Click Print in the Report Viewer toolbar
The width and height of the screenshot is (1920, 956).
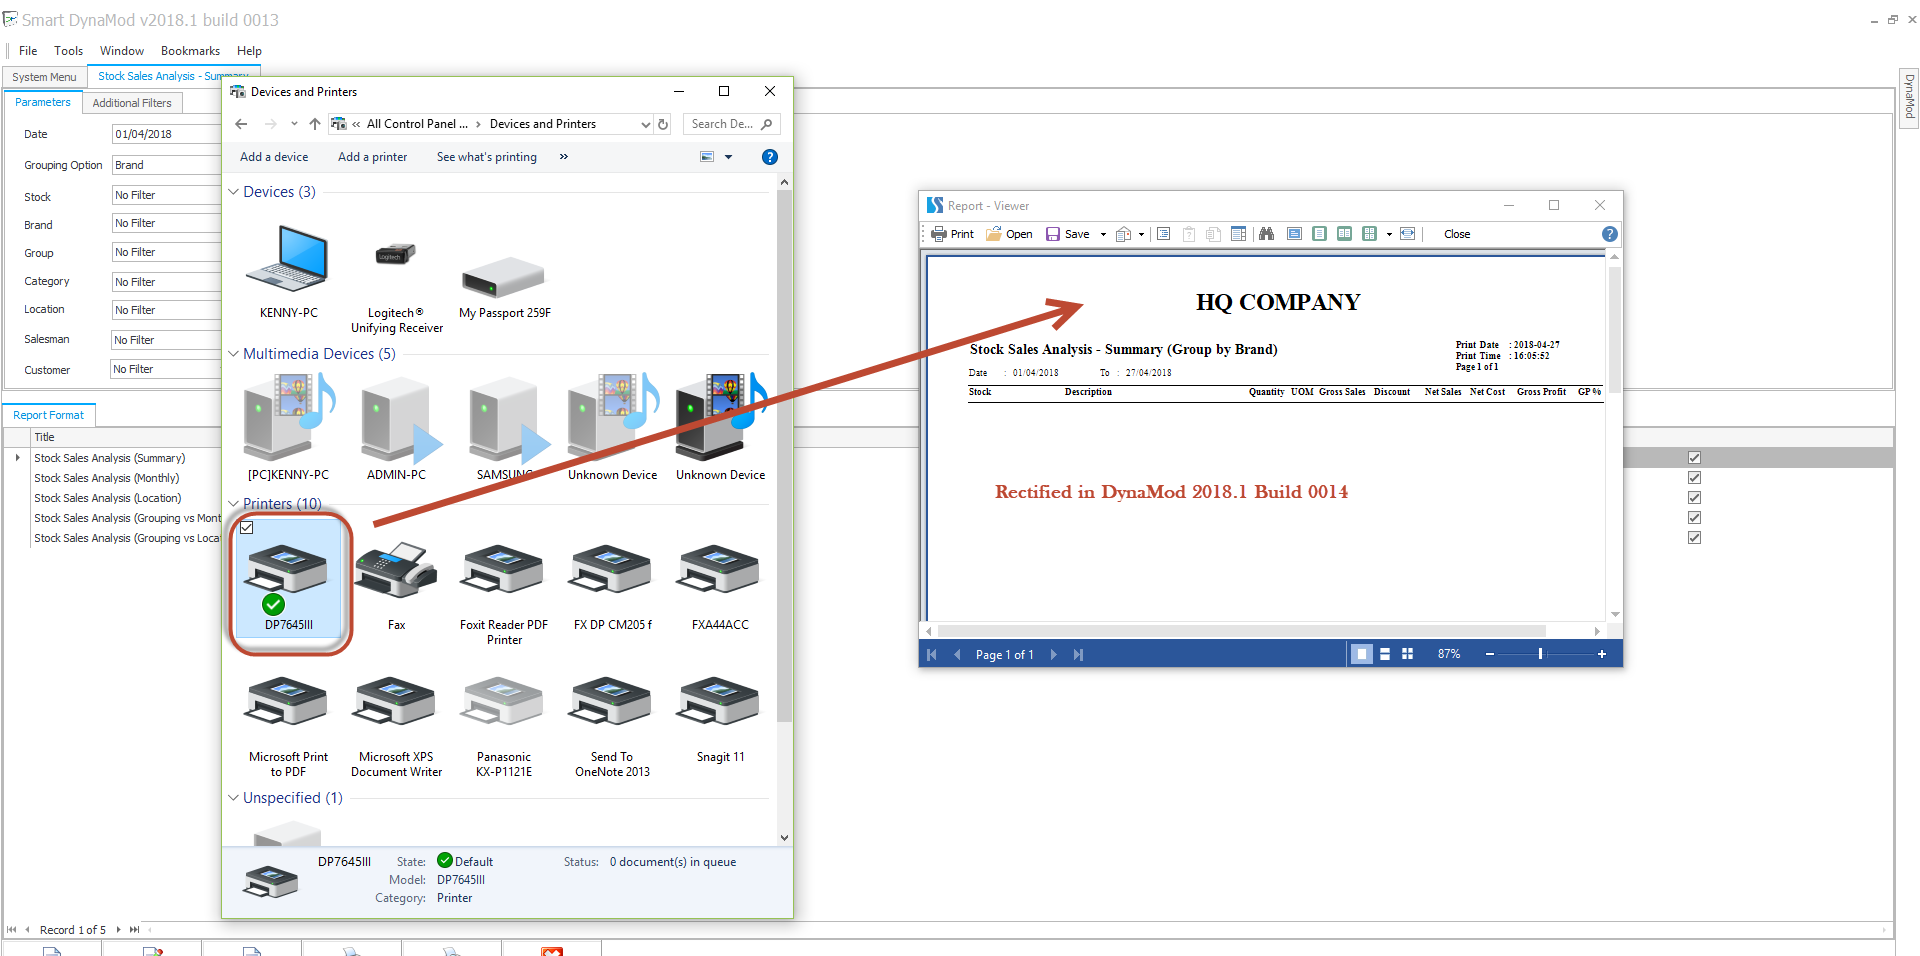tap(952, 234)
